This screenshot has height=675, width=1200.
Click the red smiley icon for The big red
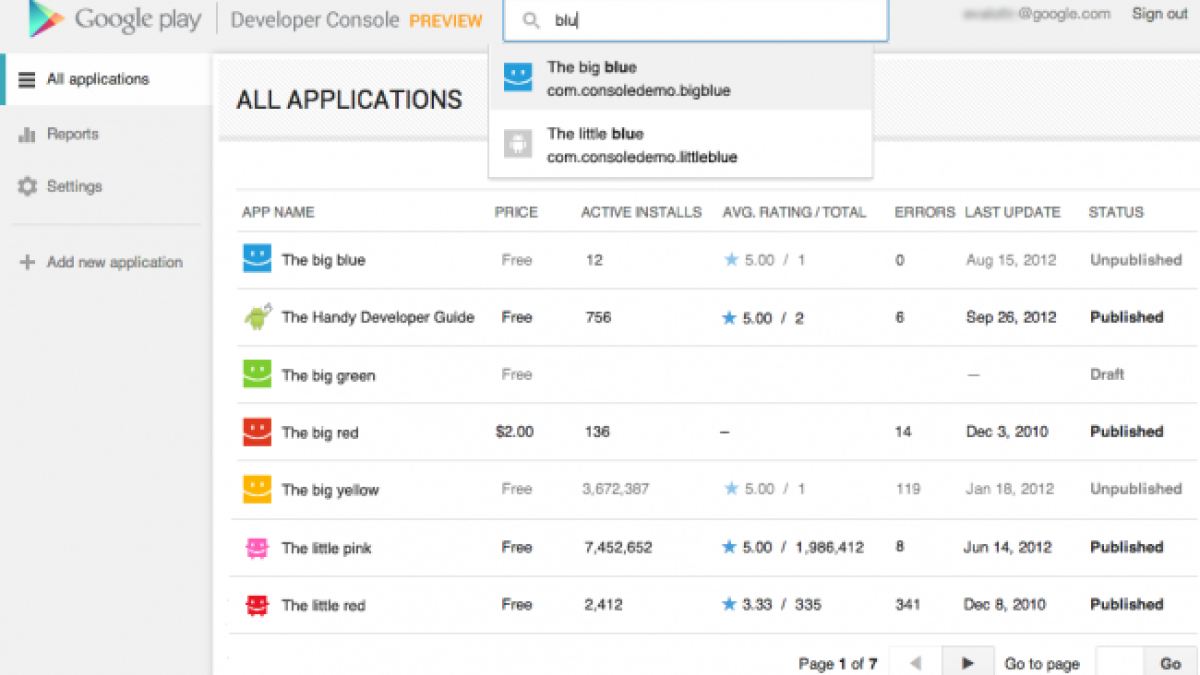(257, 432)
